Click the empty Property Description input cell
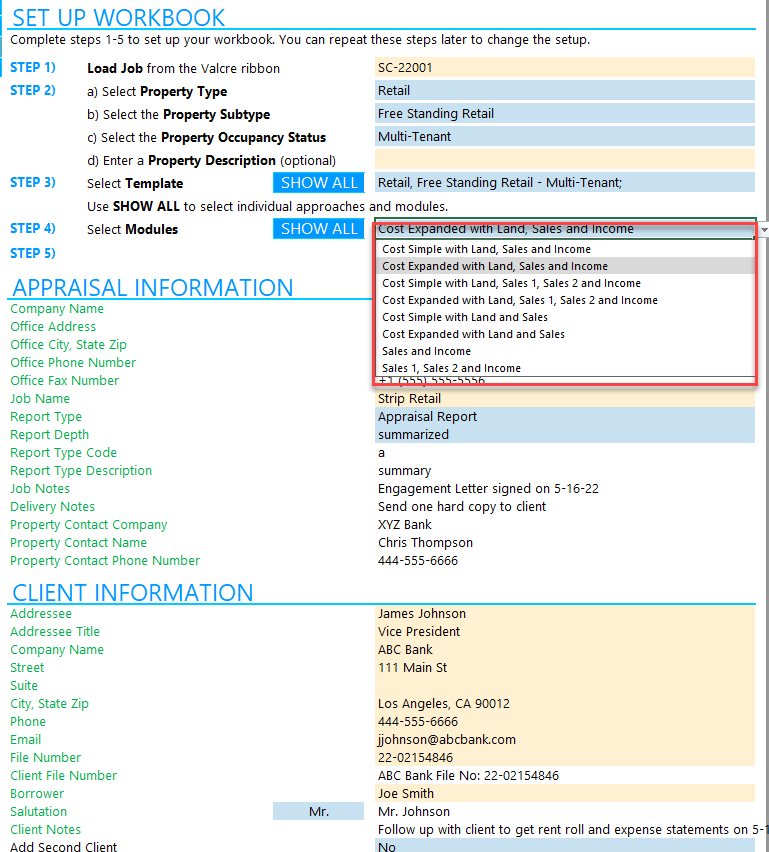This screenshot has width=769, height=852. 565,159
